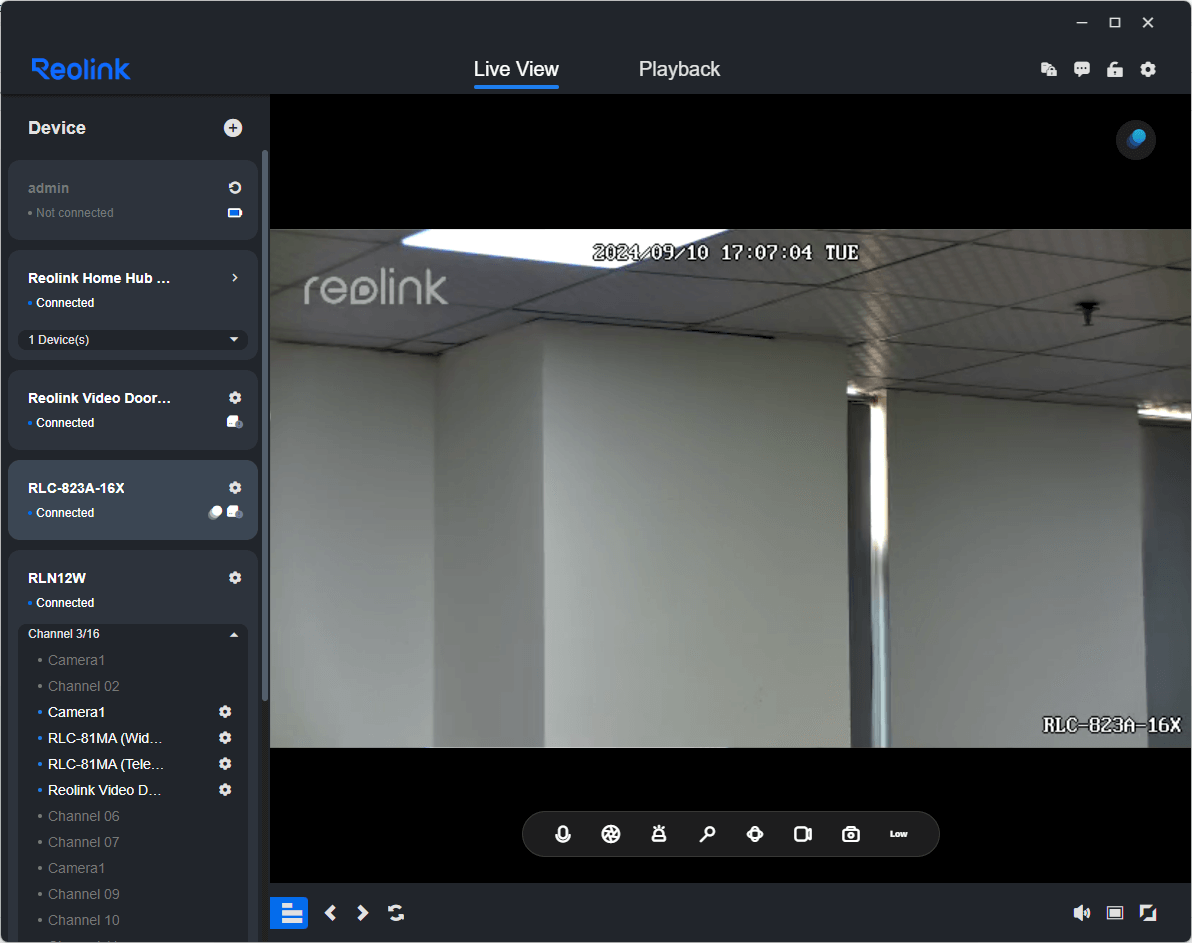Viewport: 1192px width, 943px height.
Task: Open settings for Reolink Video Doorbell device card
Action: pos(235,398)
